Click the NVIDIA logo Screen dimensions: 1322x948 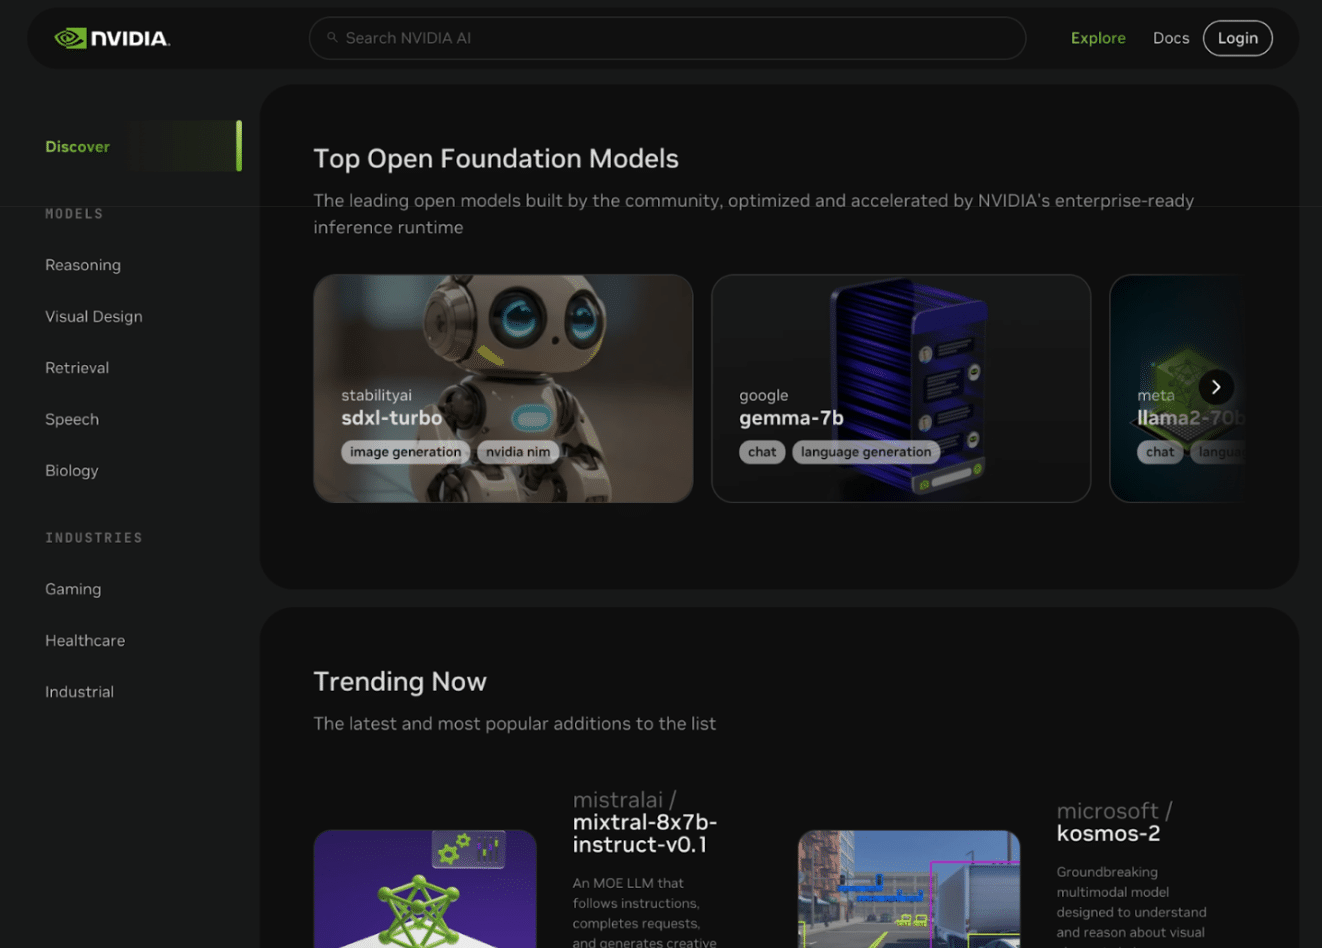[x=112, y=38]
